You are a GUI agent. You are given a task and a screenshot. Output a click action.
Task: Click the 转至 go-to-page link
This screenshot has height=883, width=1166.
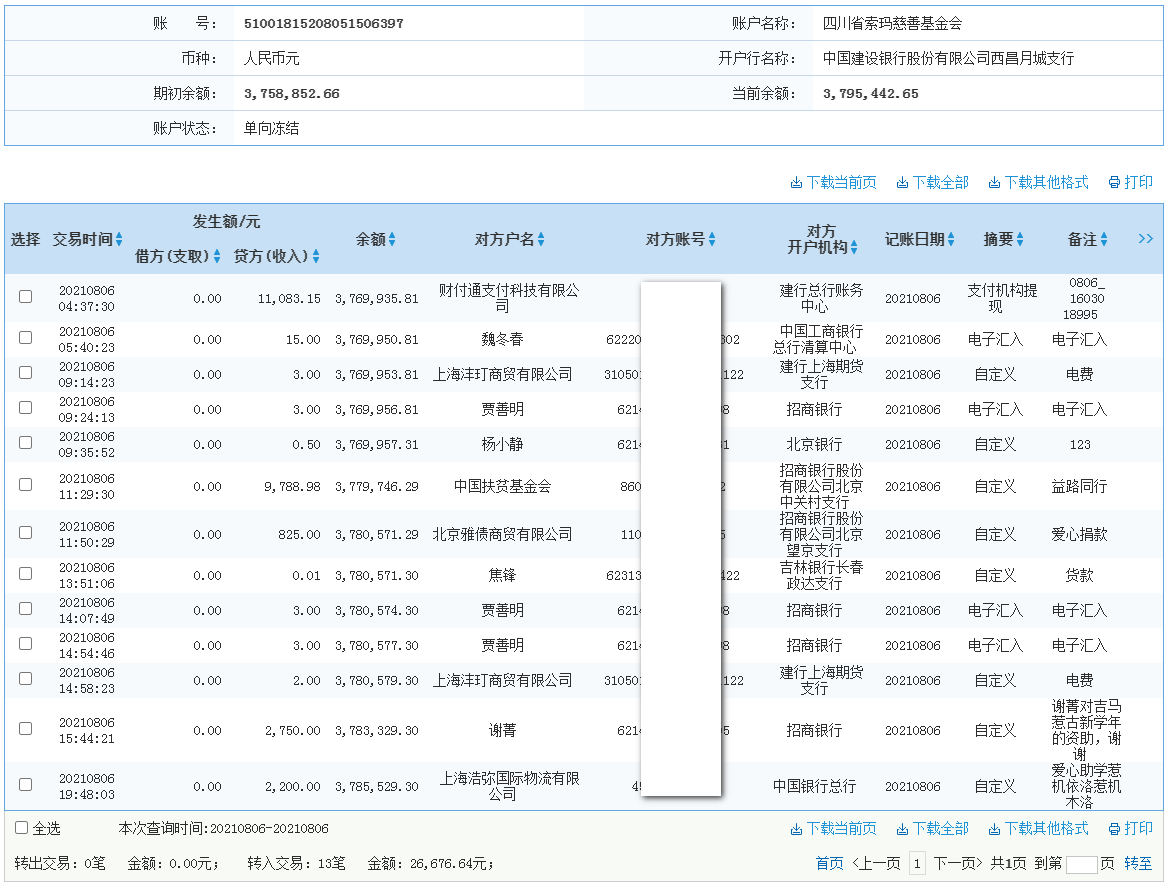click(x=1138, y=862)
